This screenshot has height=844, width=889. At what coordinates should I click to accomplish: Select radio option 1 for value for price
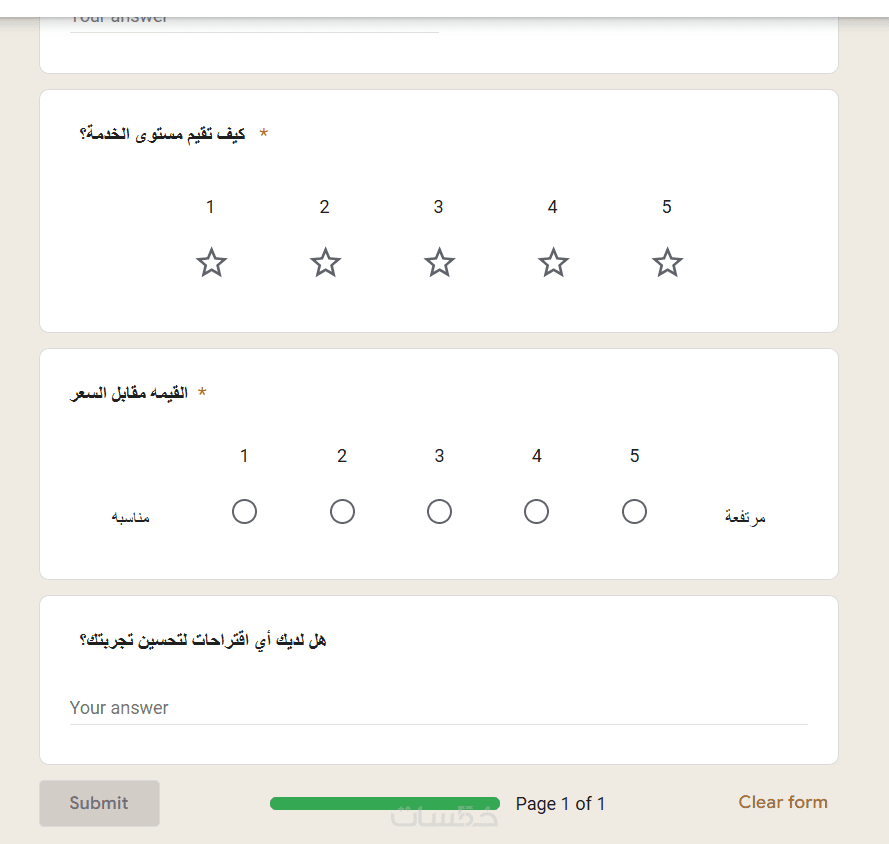pos(244,512)
